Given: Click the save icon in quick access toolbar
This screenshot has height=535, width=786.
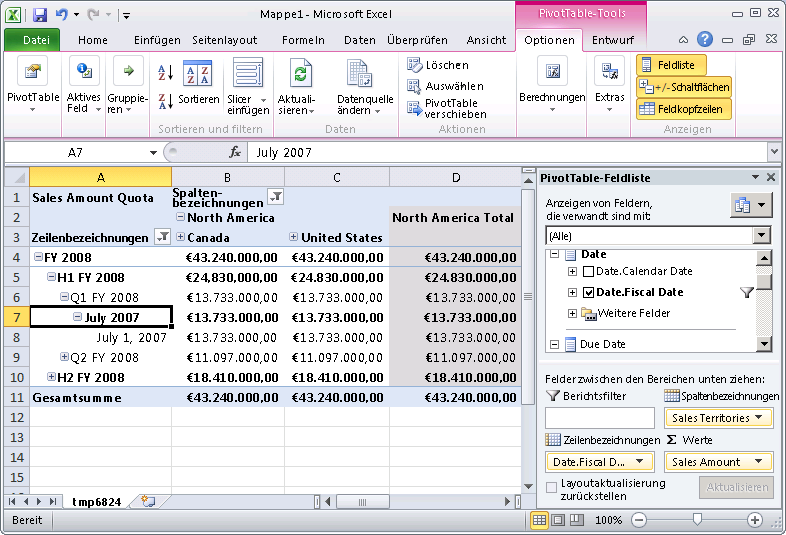Looking at the screenshot, I should (40, 15).
